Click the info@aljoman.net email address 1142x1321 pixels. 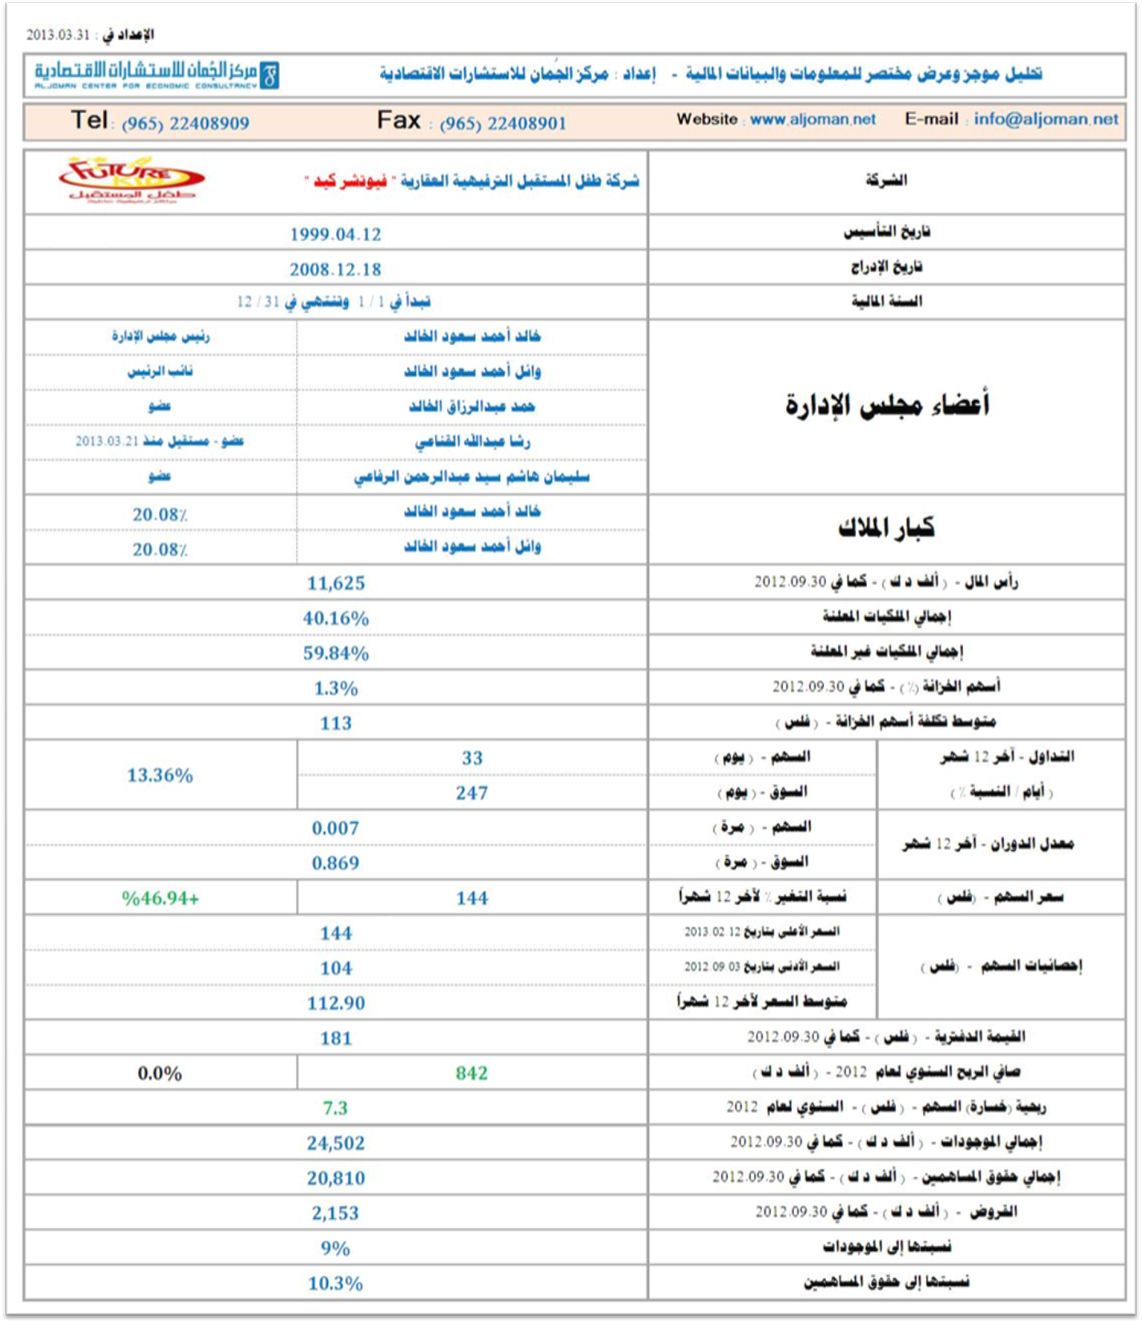(x=1046, y=119)
